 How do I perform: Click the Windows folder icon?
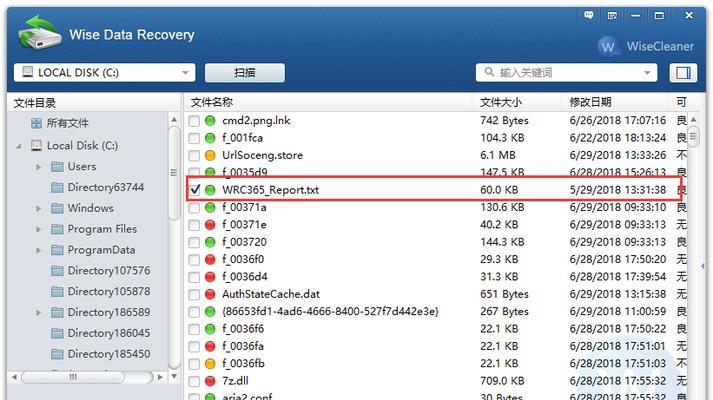click(57, 209)
